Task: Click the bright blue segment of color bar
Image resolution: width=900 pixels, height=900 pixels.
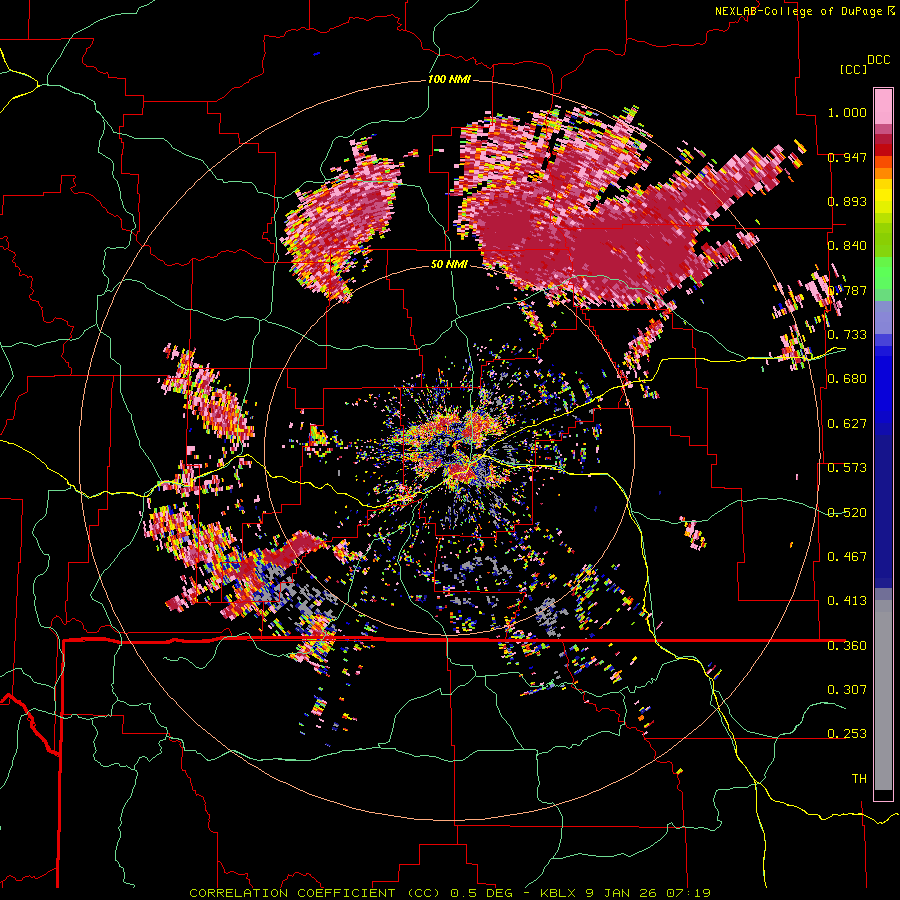Action: 883,390
